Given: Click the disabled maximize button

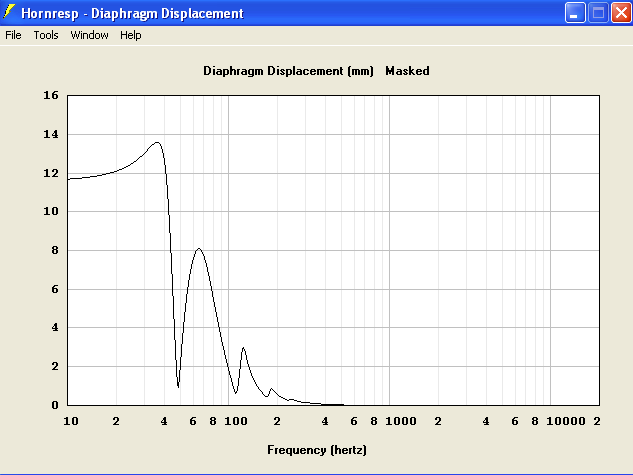Looking at the screenshot, I should [598, 13].
